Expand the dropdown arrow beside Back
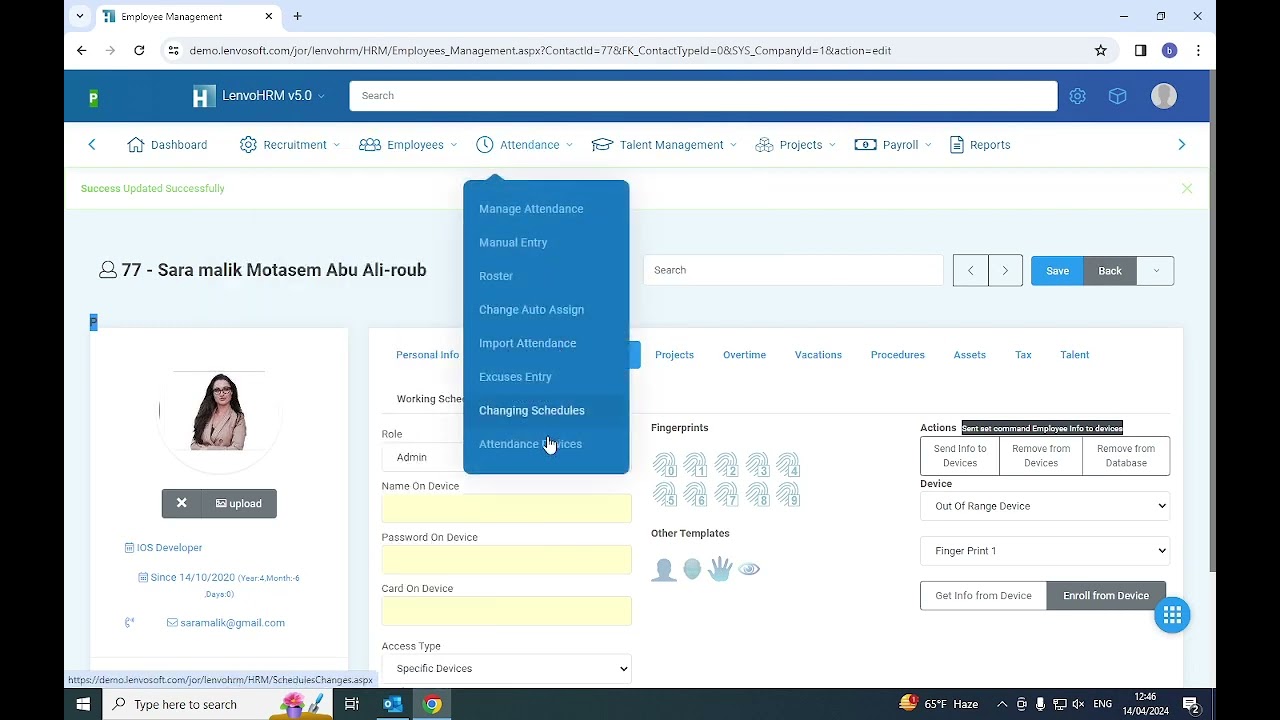 [x=1155, y=271]
